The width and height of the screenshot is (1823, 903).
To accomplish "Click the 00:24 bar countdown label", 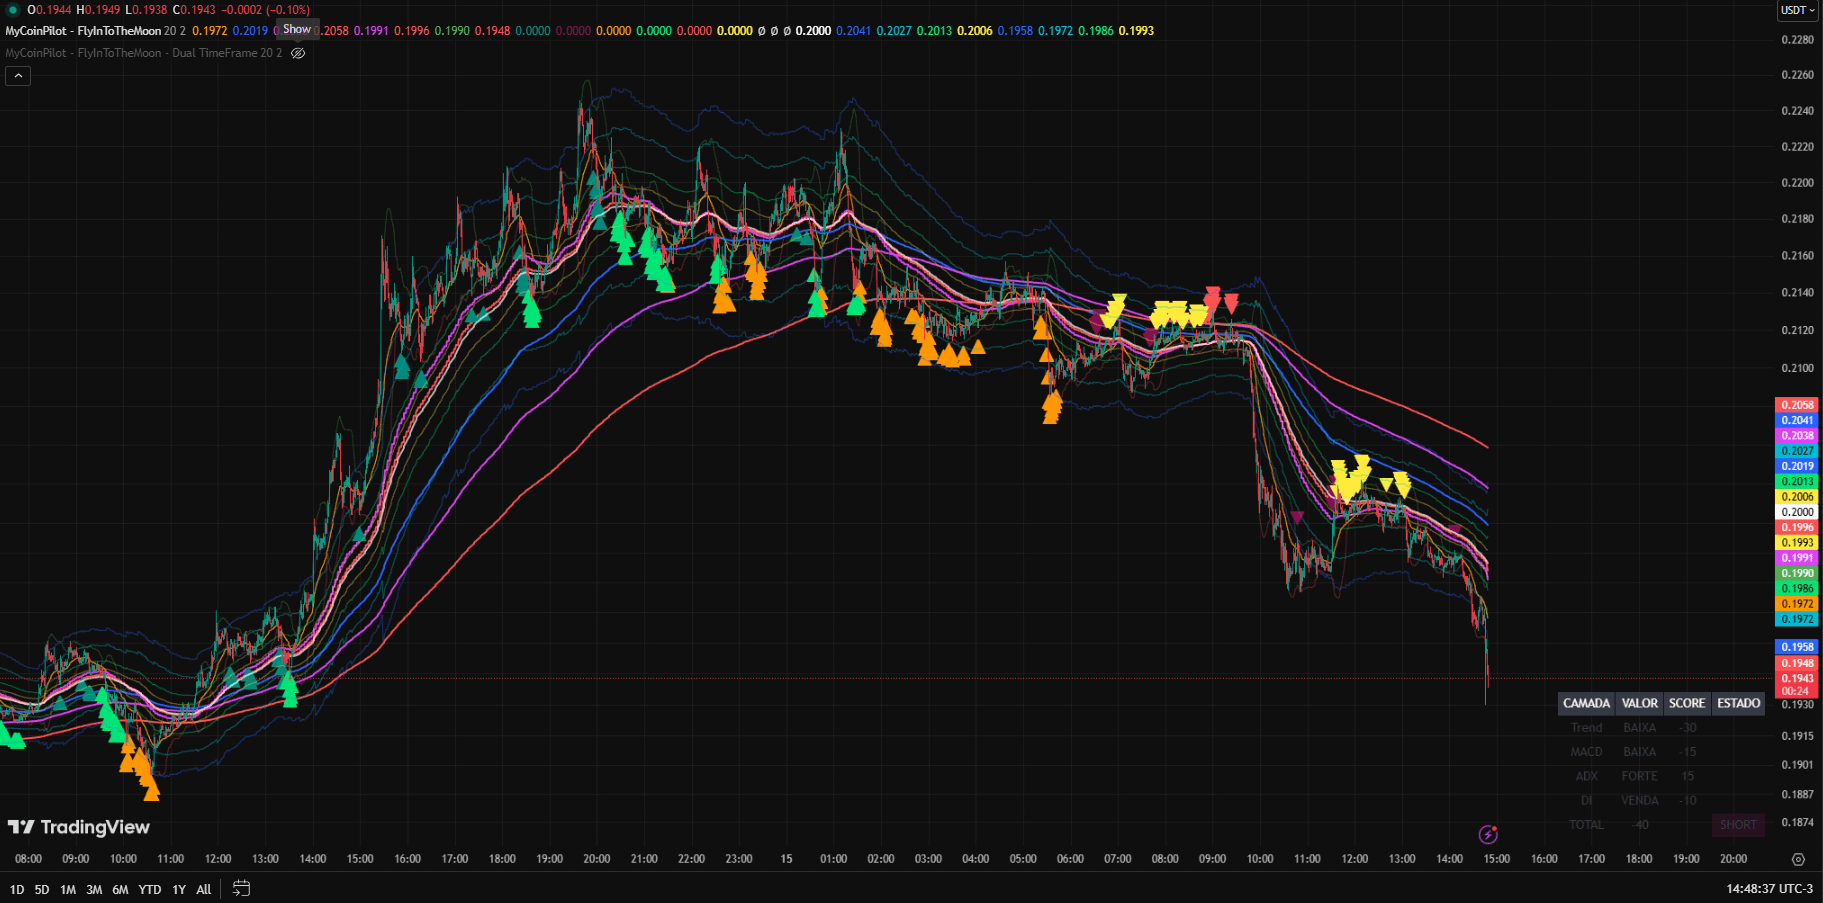I will 1795,691.
